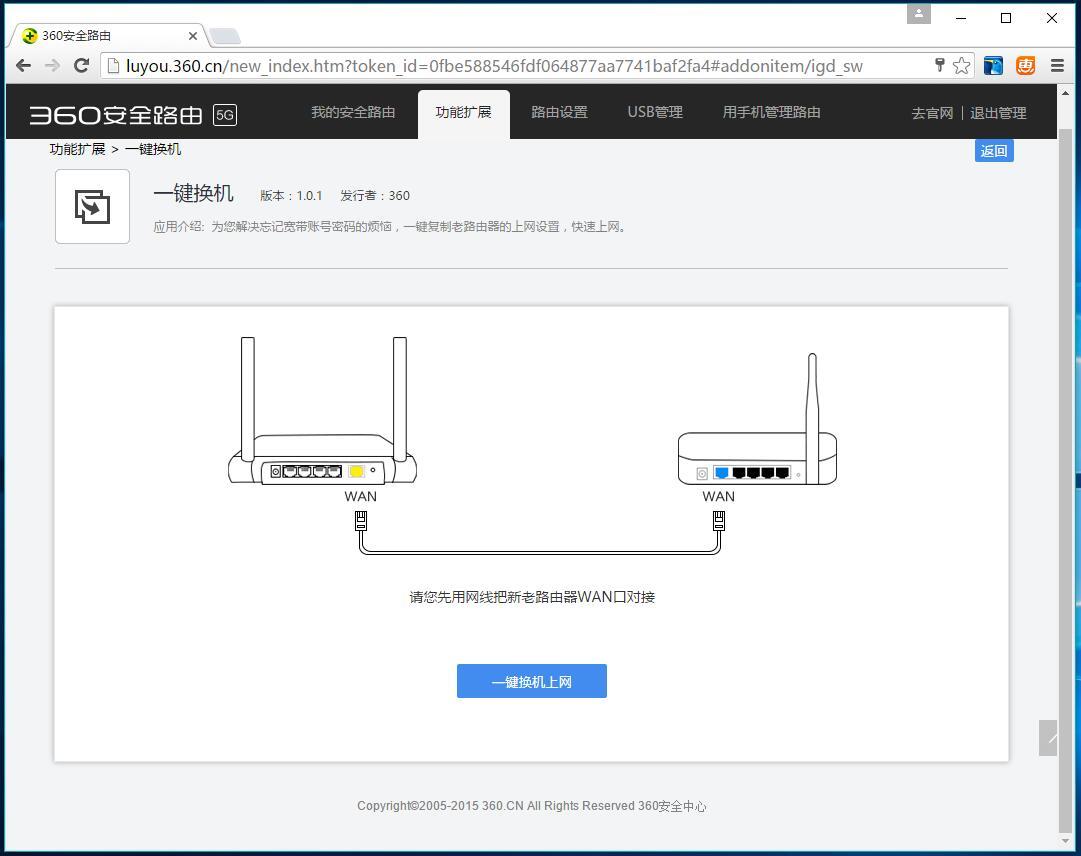The width and height of the screenshot is (1081, 856).
Task: Reload the page with the refresh icon
Action: pos(82,65)
